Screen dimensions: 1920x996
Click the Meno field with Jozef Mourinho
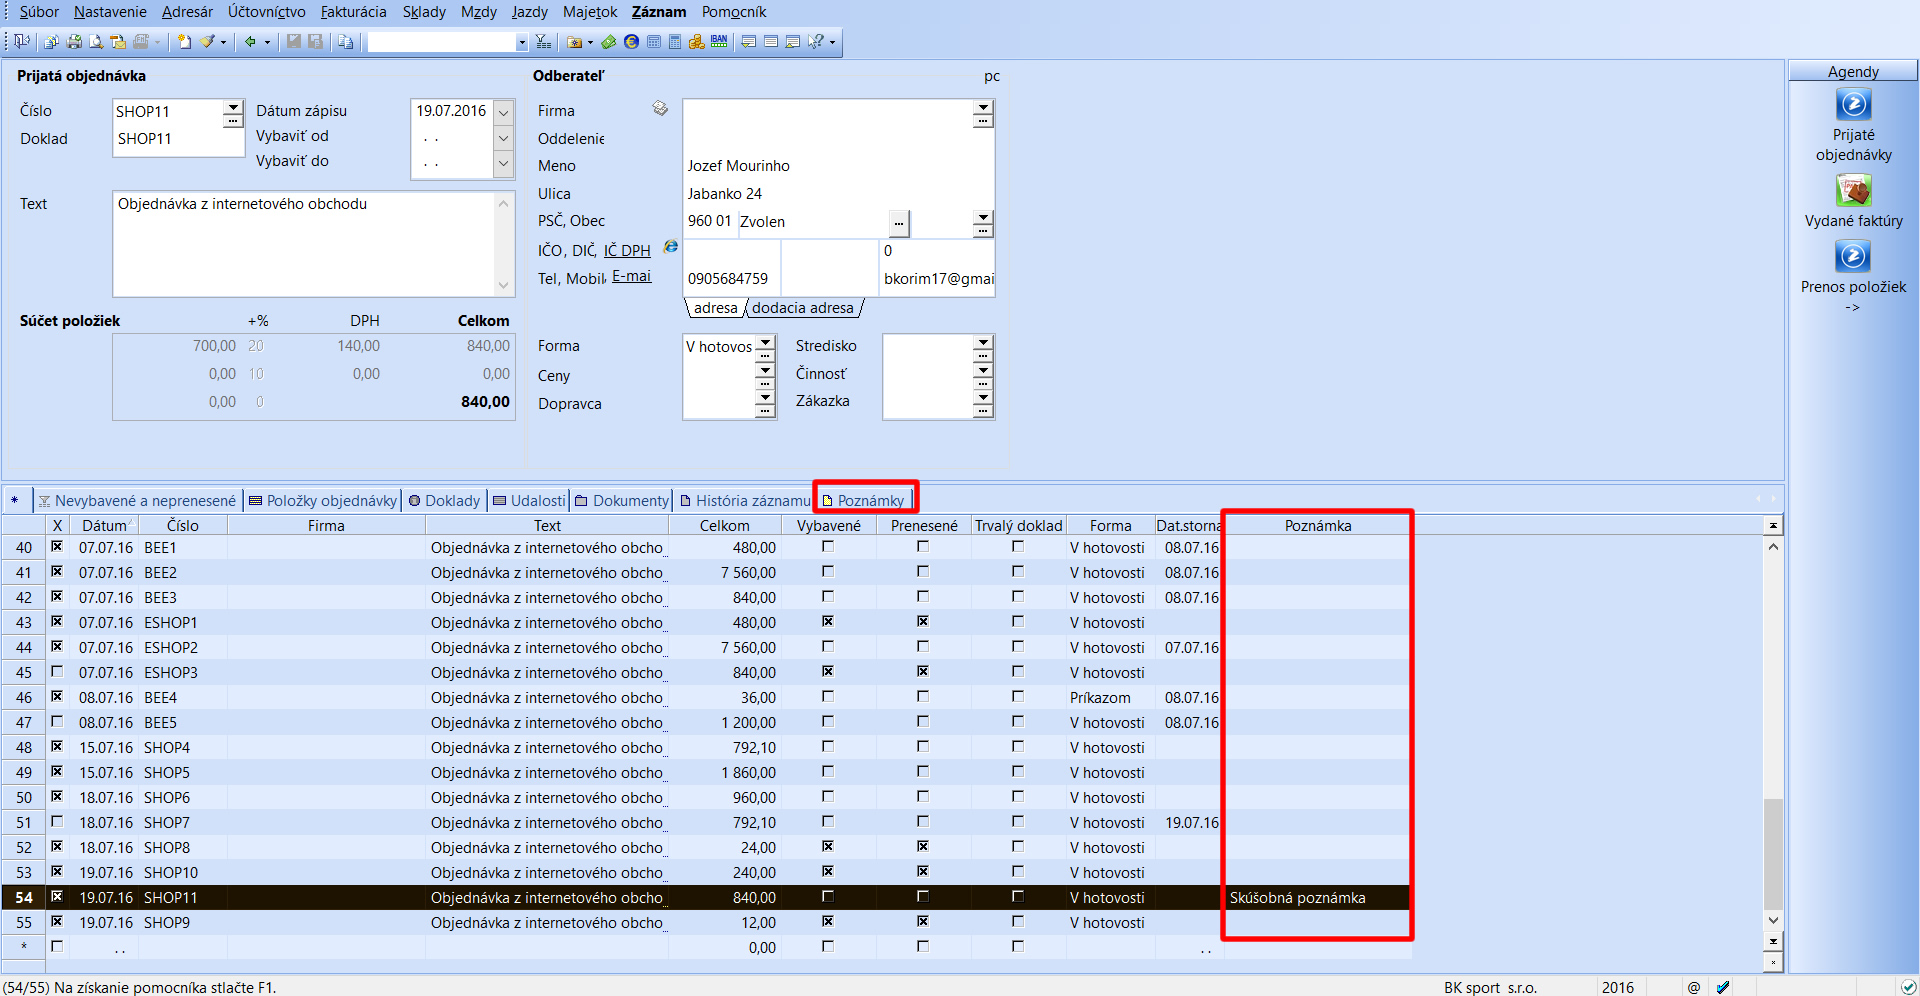click(x=838, y=166)
